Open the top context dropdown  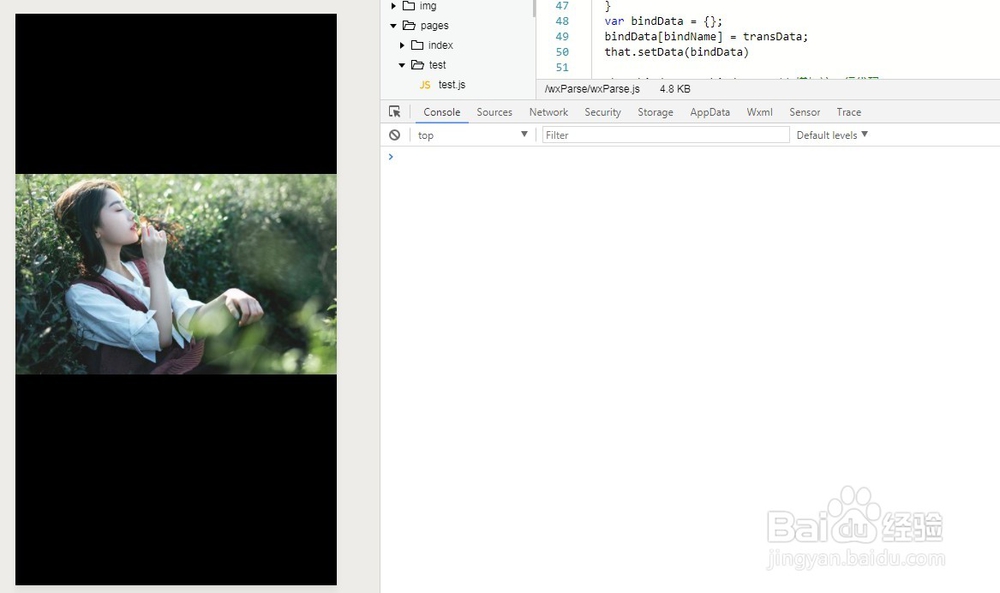coord(473,135)
